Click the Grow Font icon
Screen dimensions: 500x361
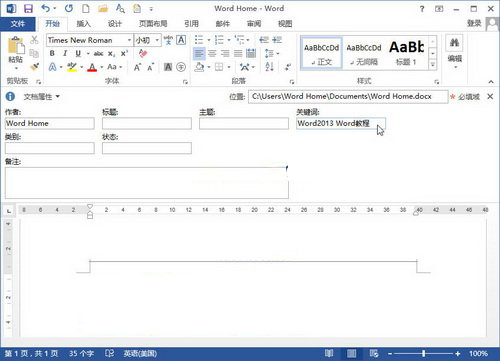137,67
